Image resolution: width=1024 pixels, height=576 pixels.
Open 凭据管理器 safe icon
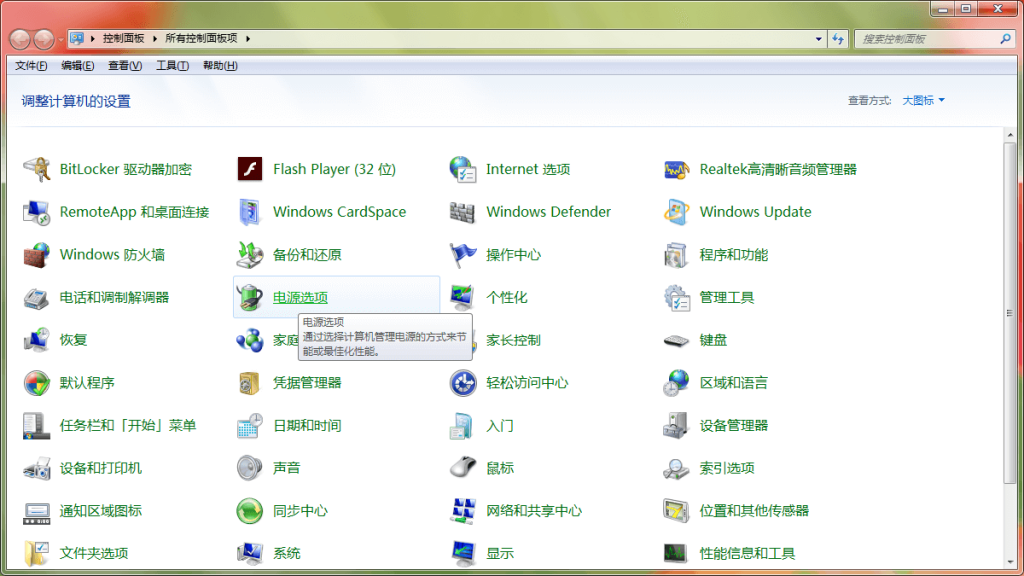249,383
